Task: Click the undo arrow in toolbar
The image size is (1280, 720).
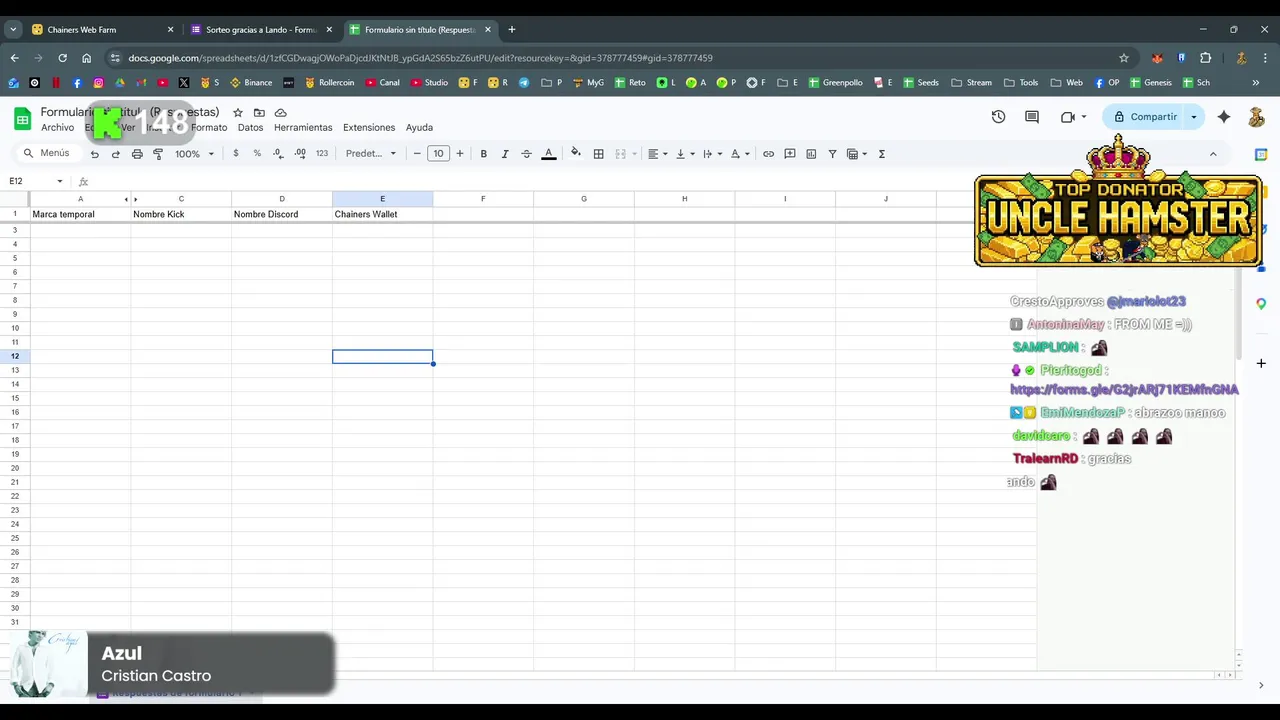Action: point(94,154)
